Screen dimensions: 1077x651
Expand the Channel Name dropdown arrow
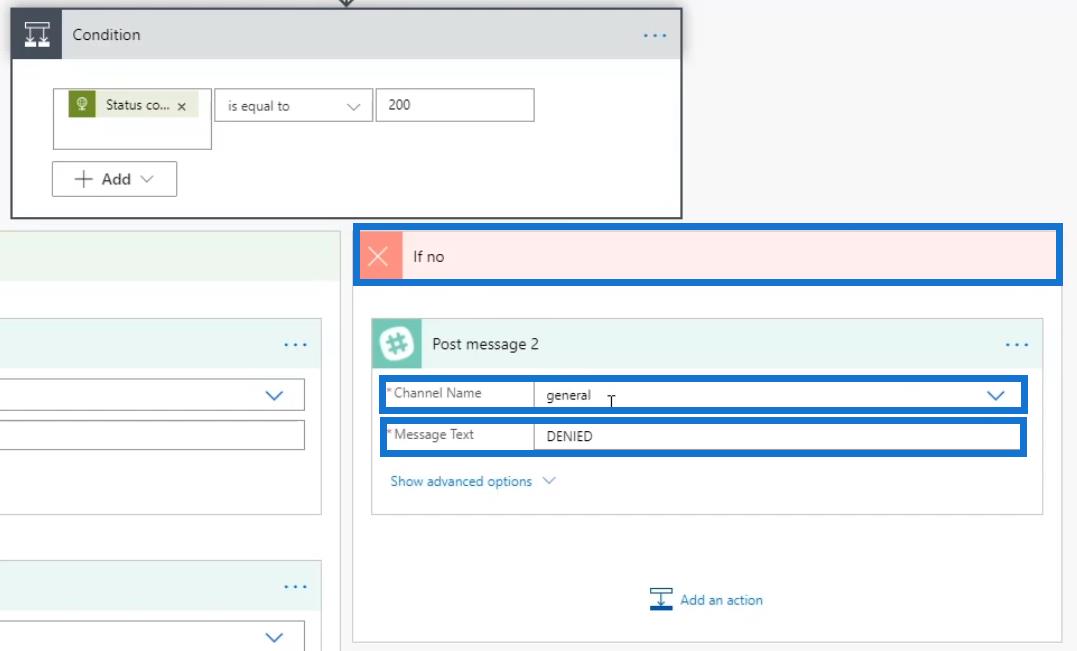click(995, 396)
